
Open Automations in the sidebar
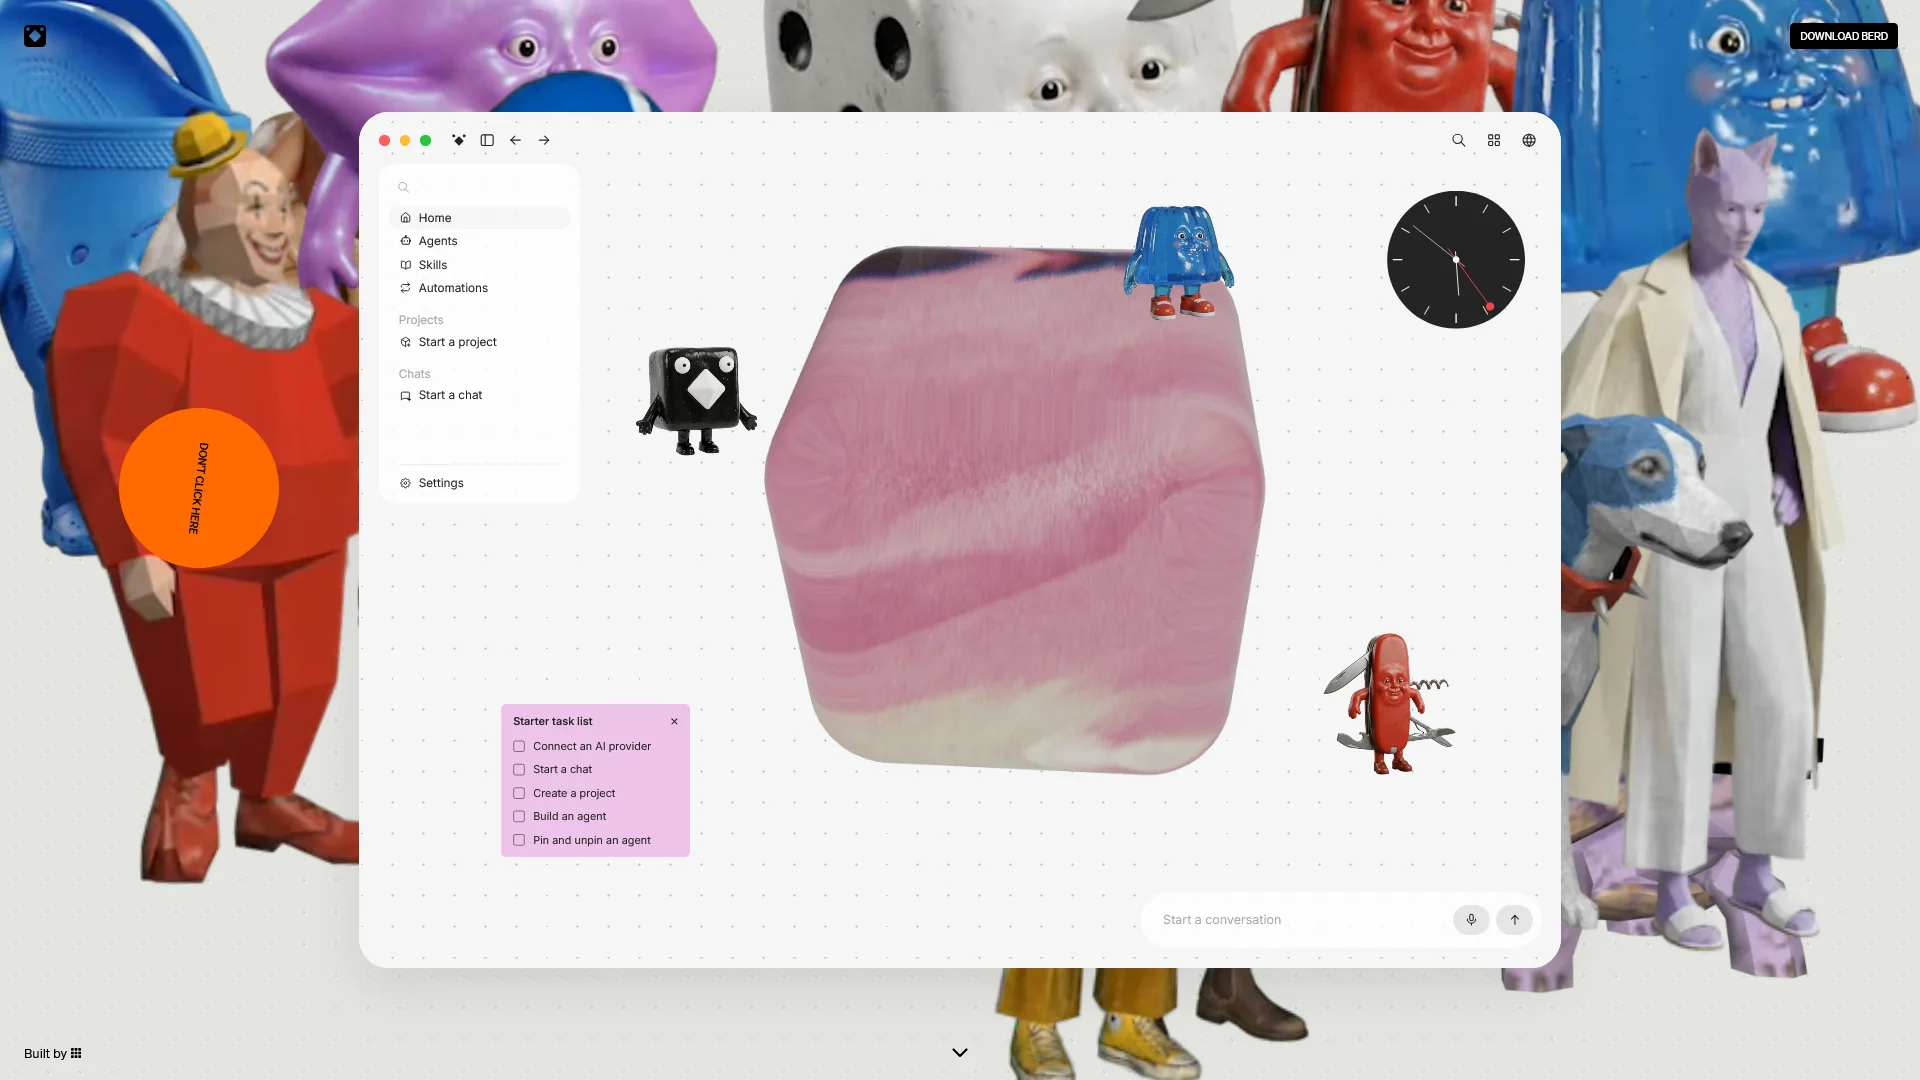tap(480, 288)
